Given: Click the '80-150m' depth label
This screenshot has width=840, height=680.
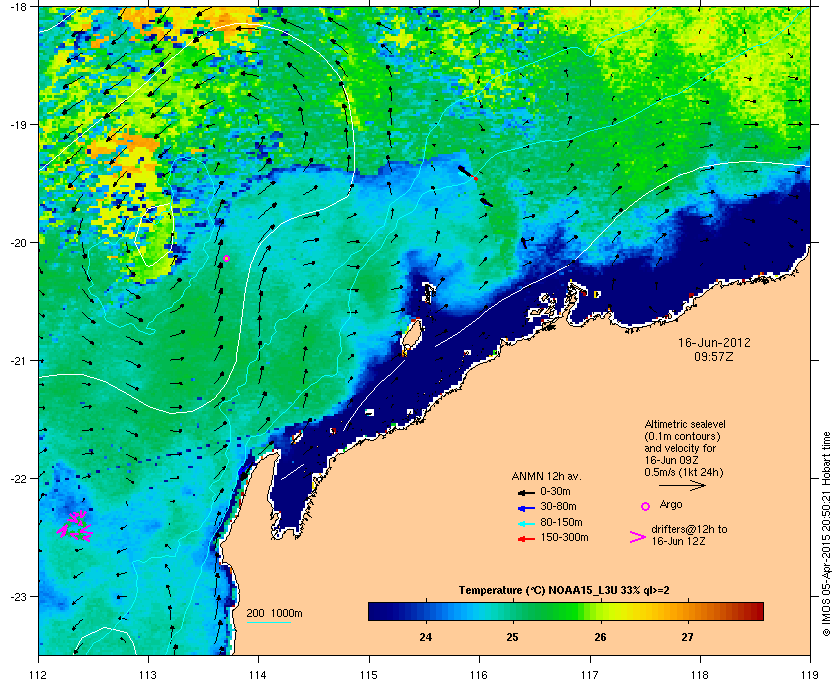Looking at the screenshot, I should [561, 522].
